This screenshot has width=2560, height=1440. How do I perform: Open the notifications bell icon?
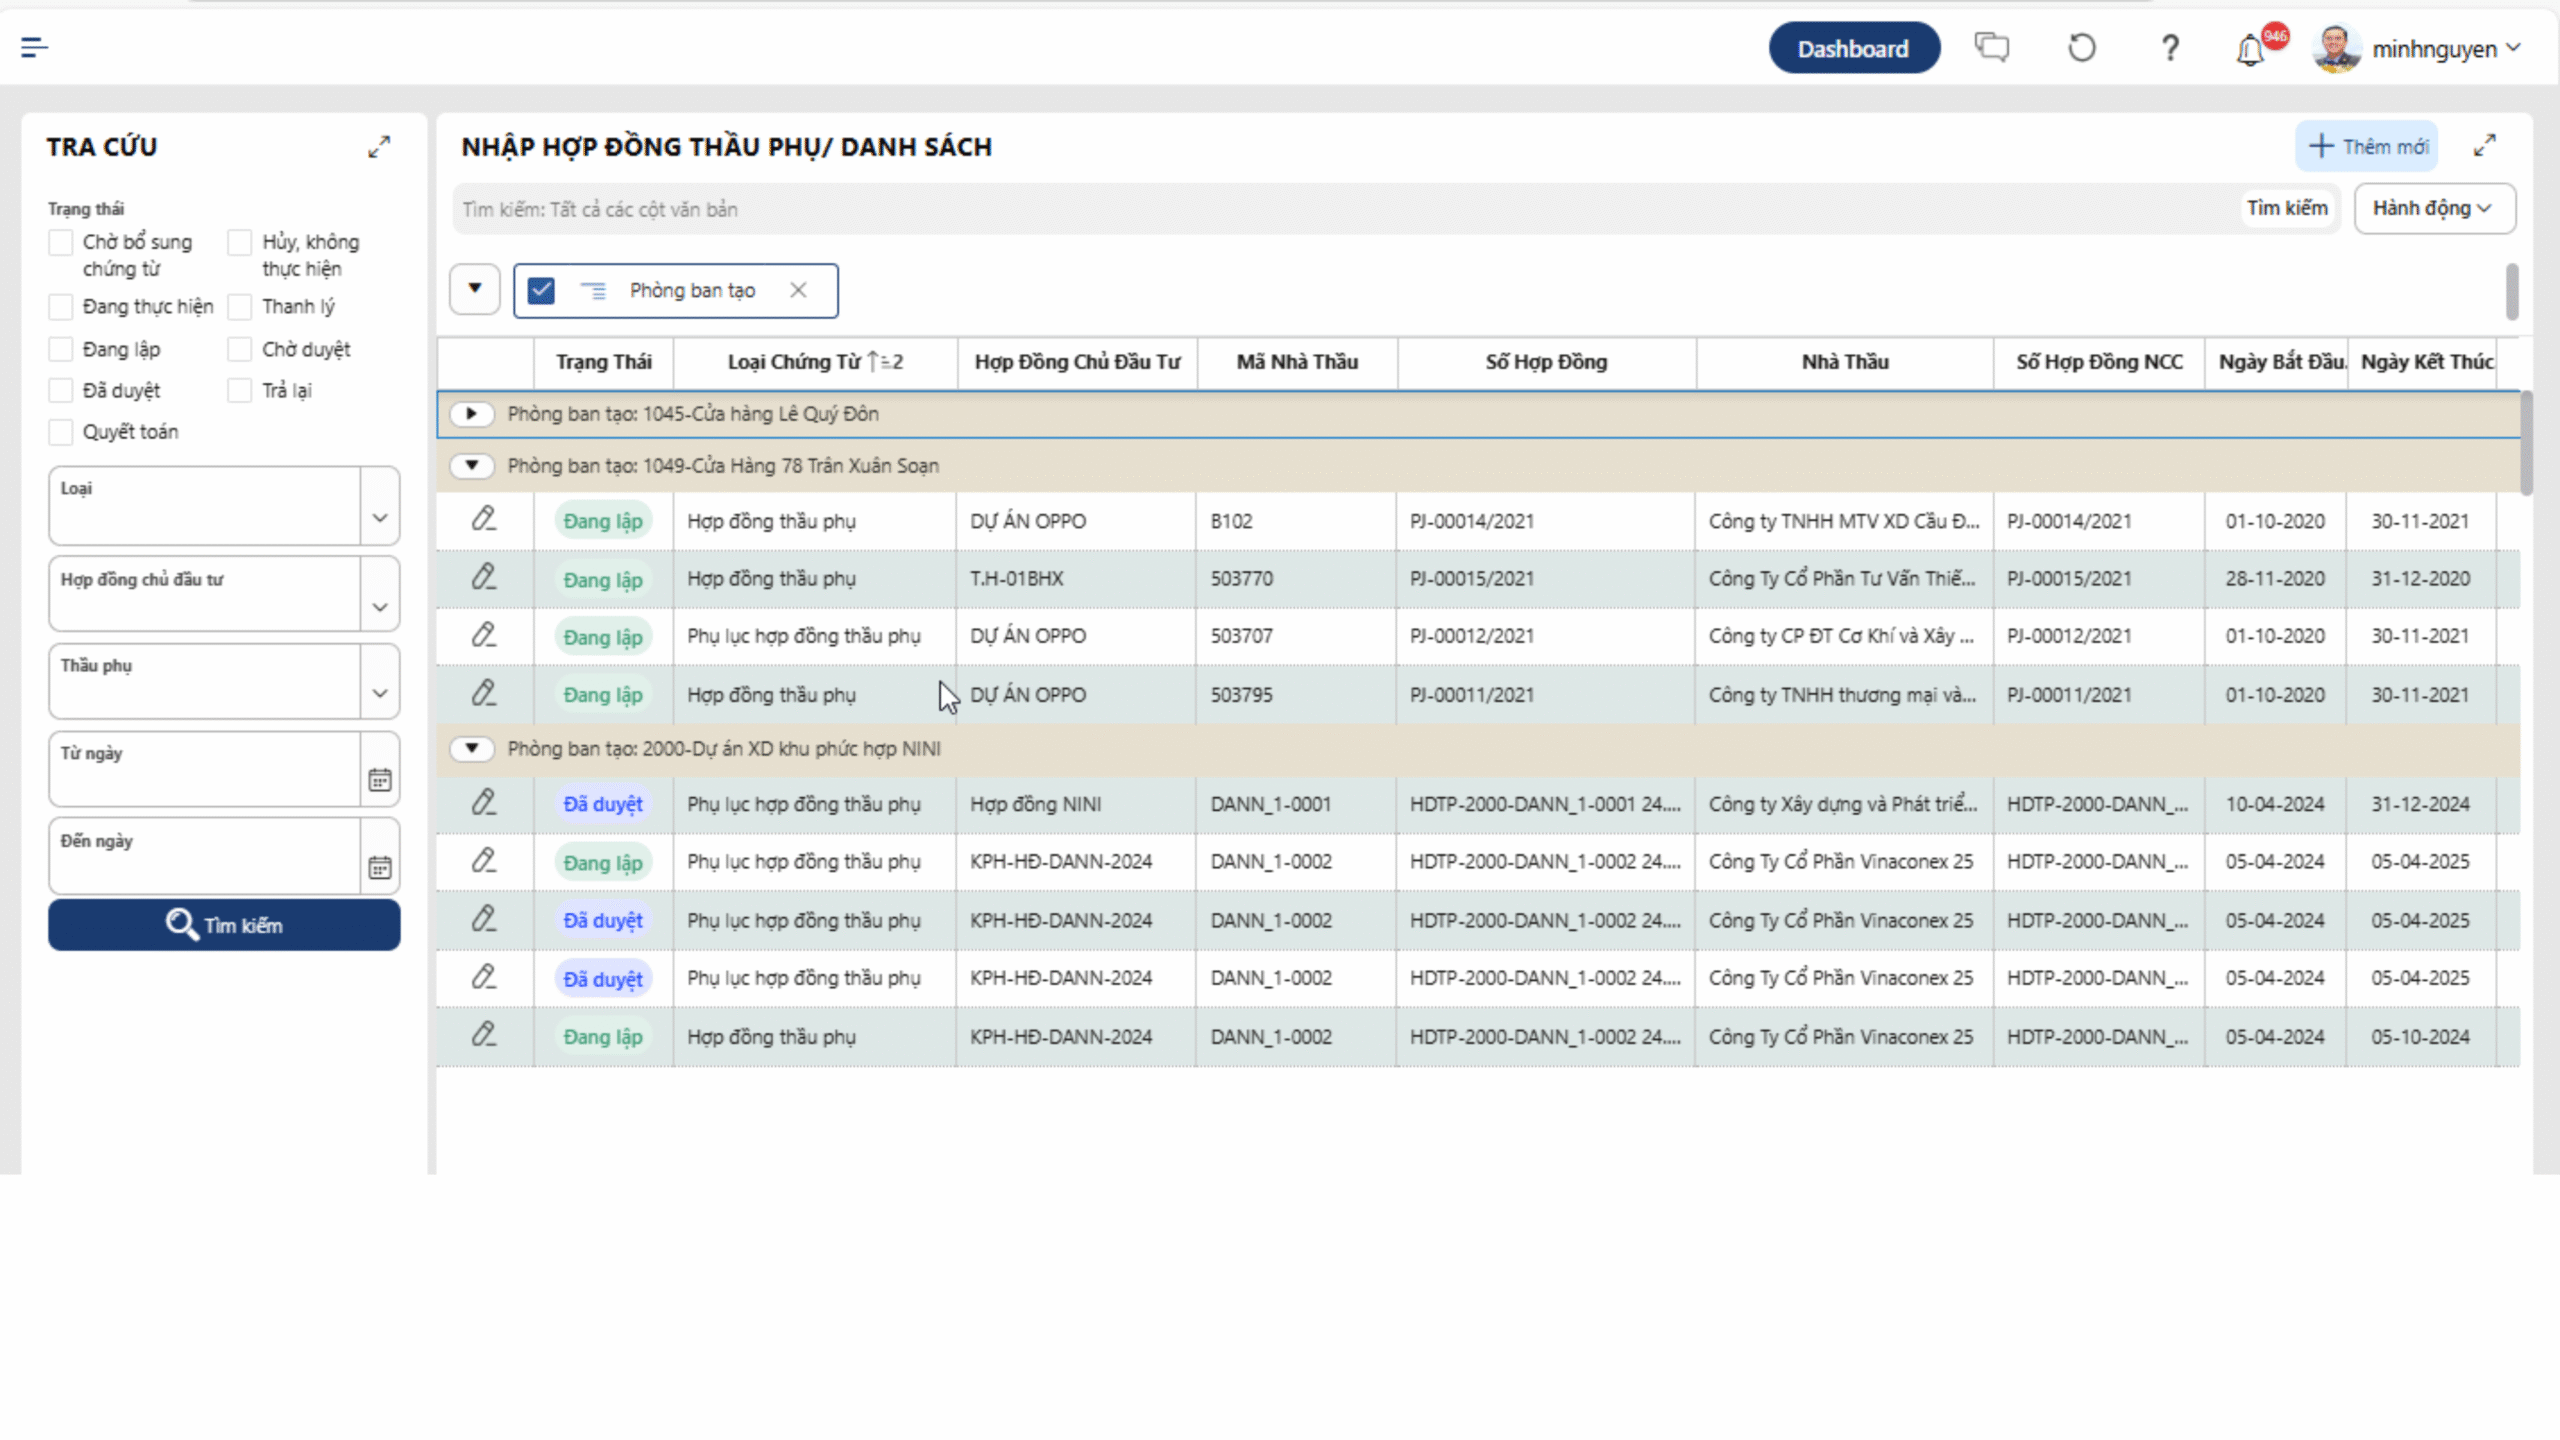(2250, 49)
